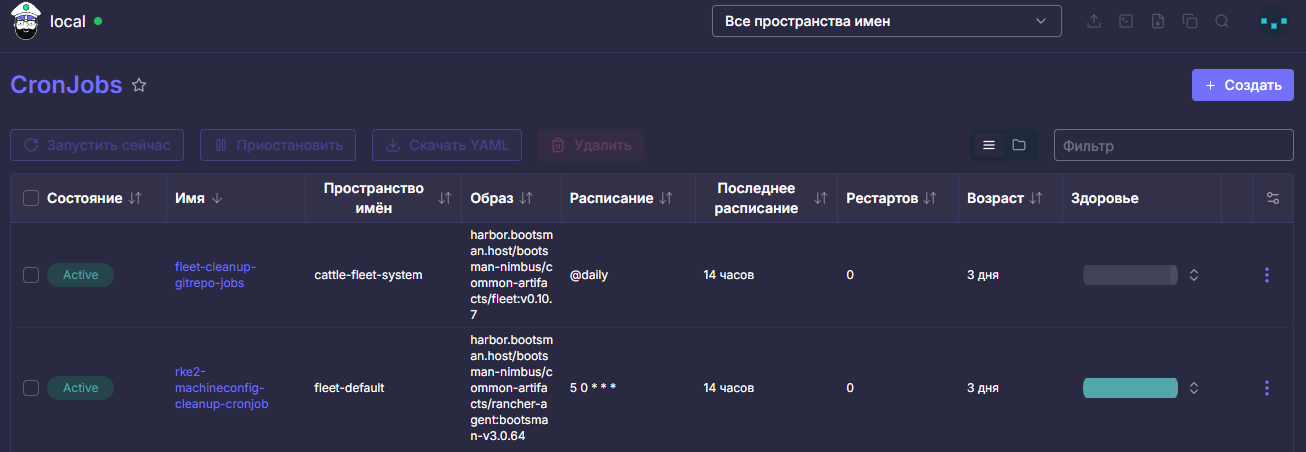Click the @daily schedule value
The image size is (1306, 452).
coord(589,275)
